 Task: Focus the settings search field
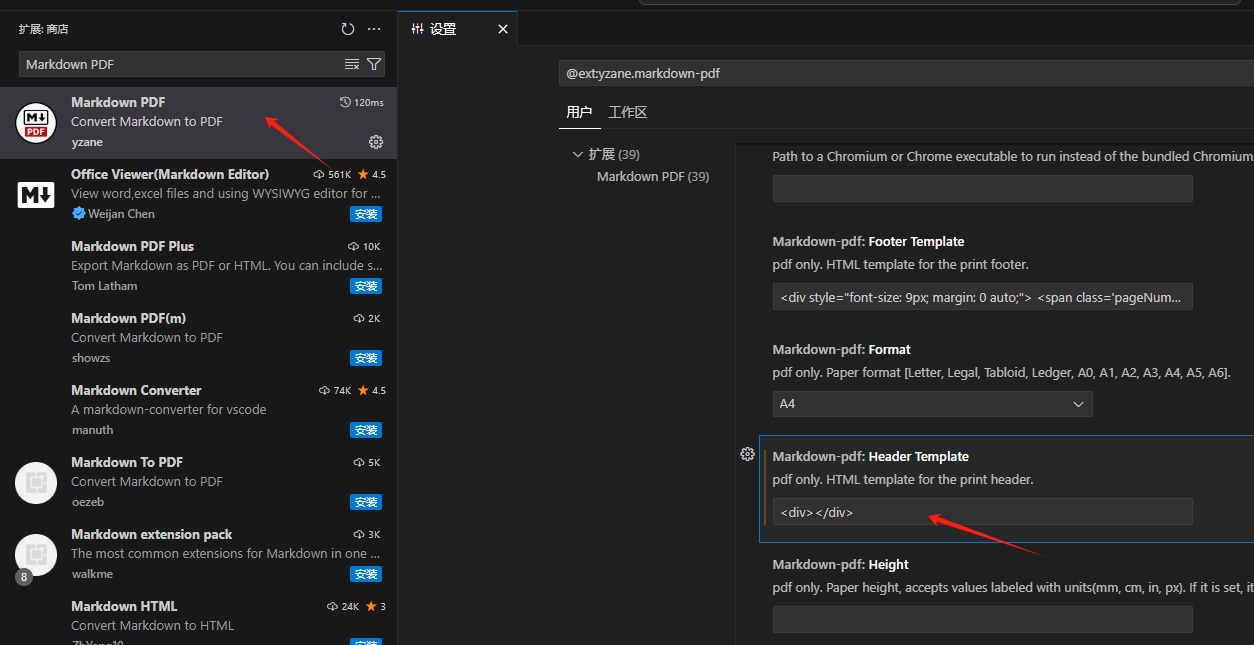click(x=906, y=73)
